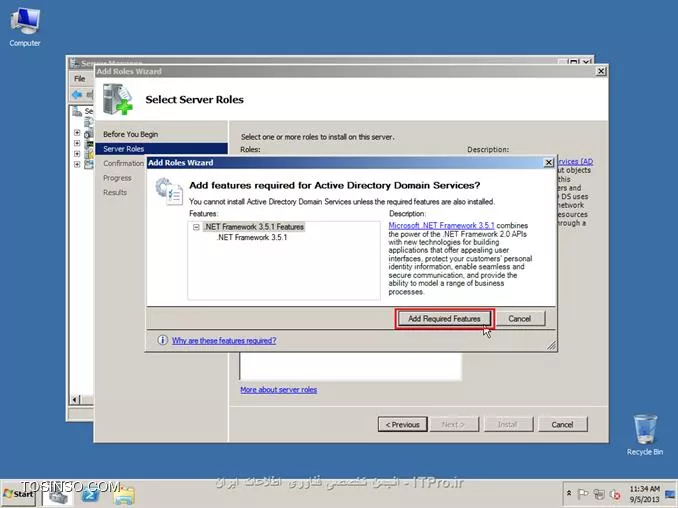Expand the Storage node in Server Manager tree
678x508 pixels.
click(x=77, y=164)
